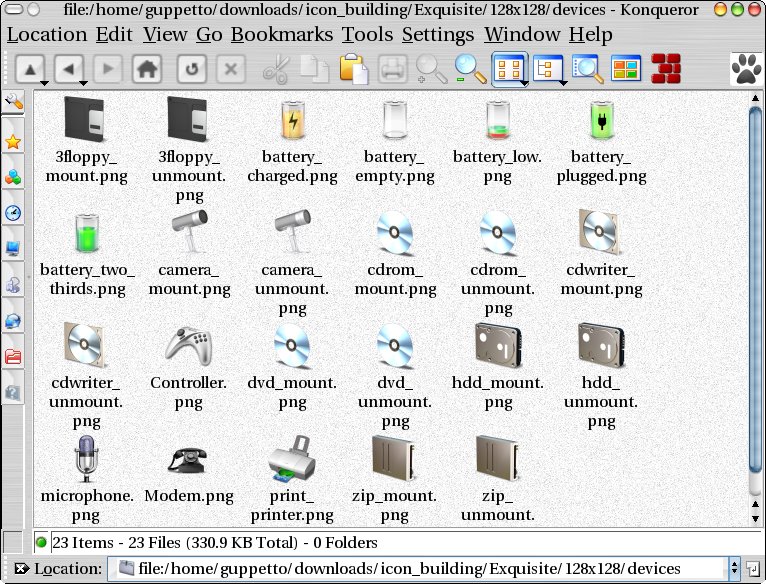Click scrollbar down arrow at bottom
This screenshot has height=584, width=766.
(755, 518)
